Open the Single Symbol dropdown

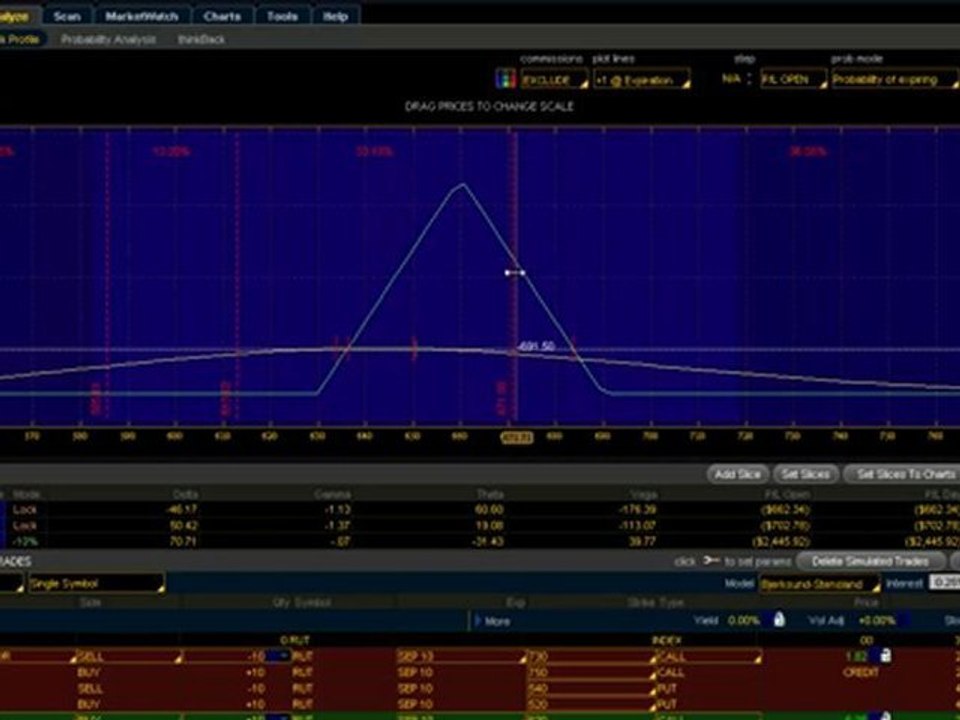pos(96,583)
